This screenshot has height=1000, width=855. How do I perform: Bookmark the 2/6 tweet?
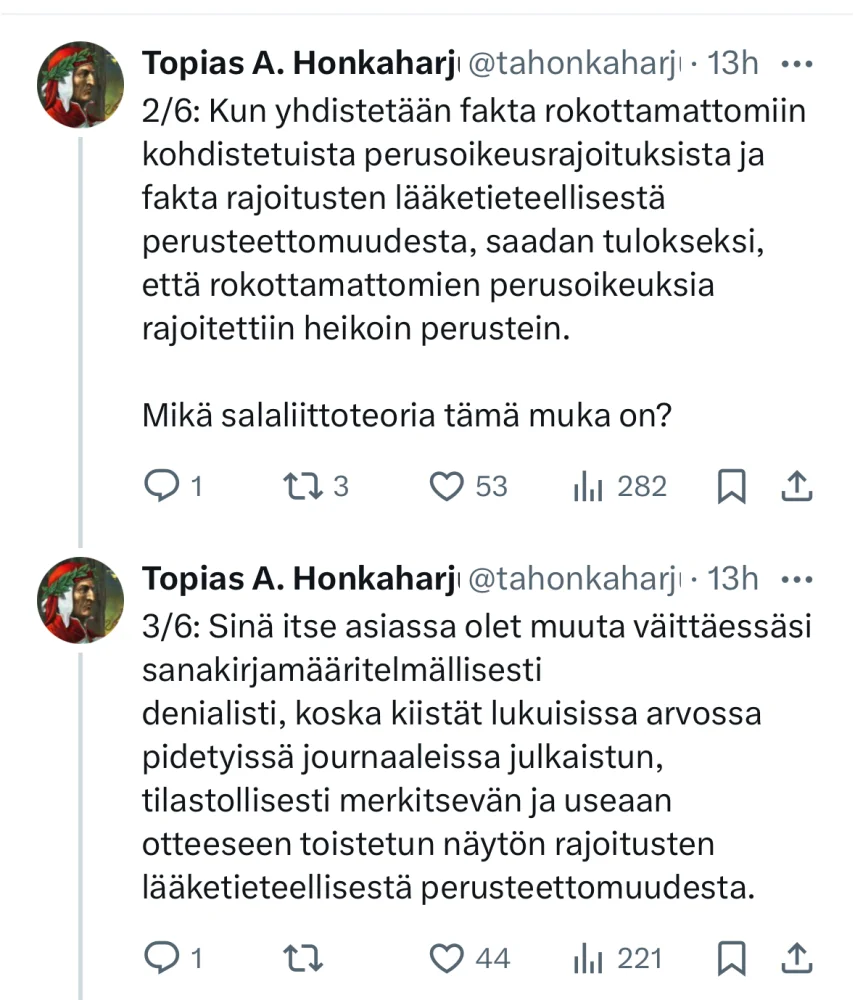[732, 487]
